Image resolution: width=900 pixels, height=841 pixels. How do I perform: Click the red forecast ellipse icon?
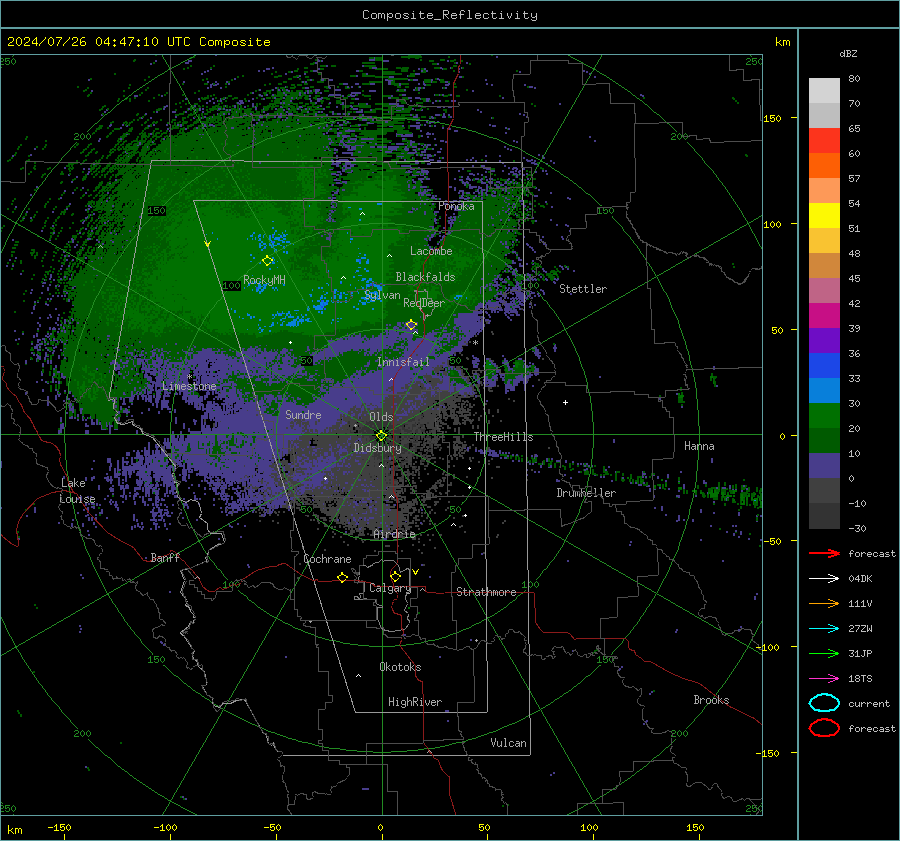(x=824, y=728)
